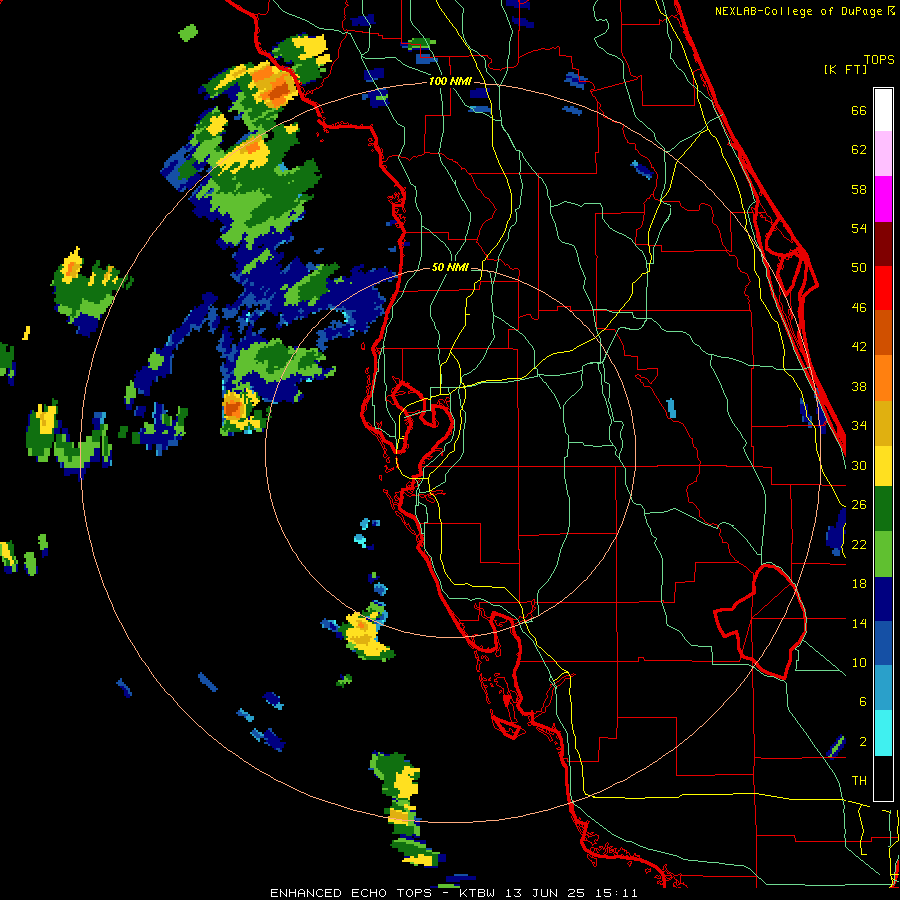
Task: Click the legend value "54"
Action: click(x=859, y=228)
